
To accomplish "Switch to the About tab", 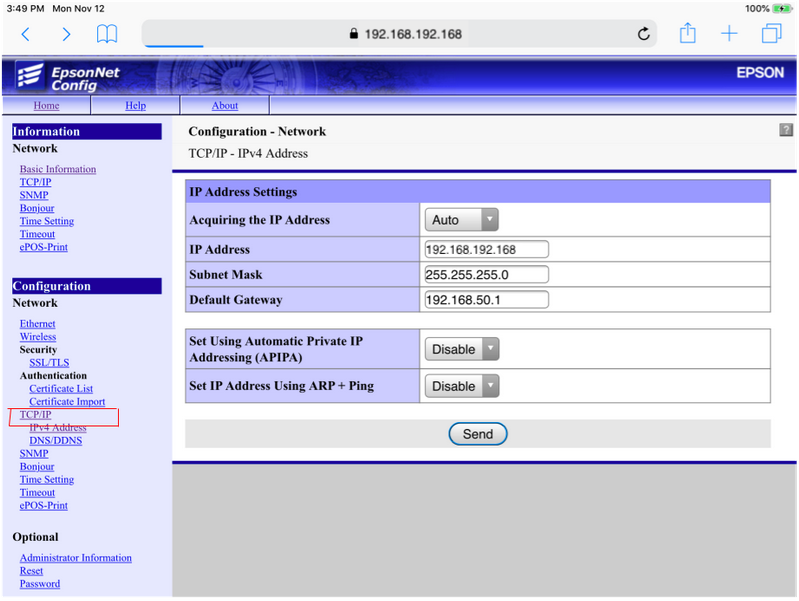I will click(x=225, y=106).
